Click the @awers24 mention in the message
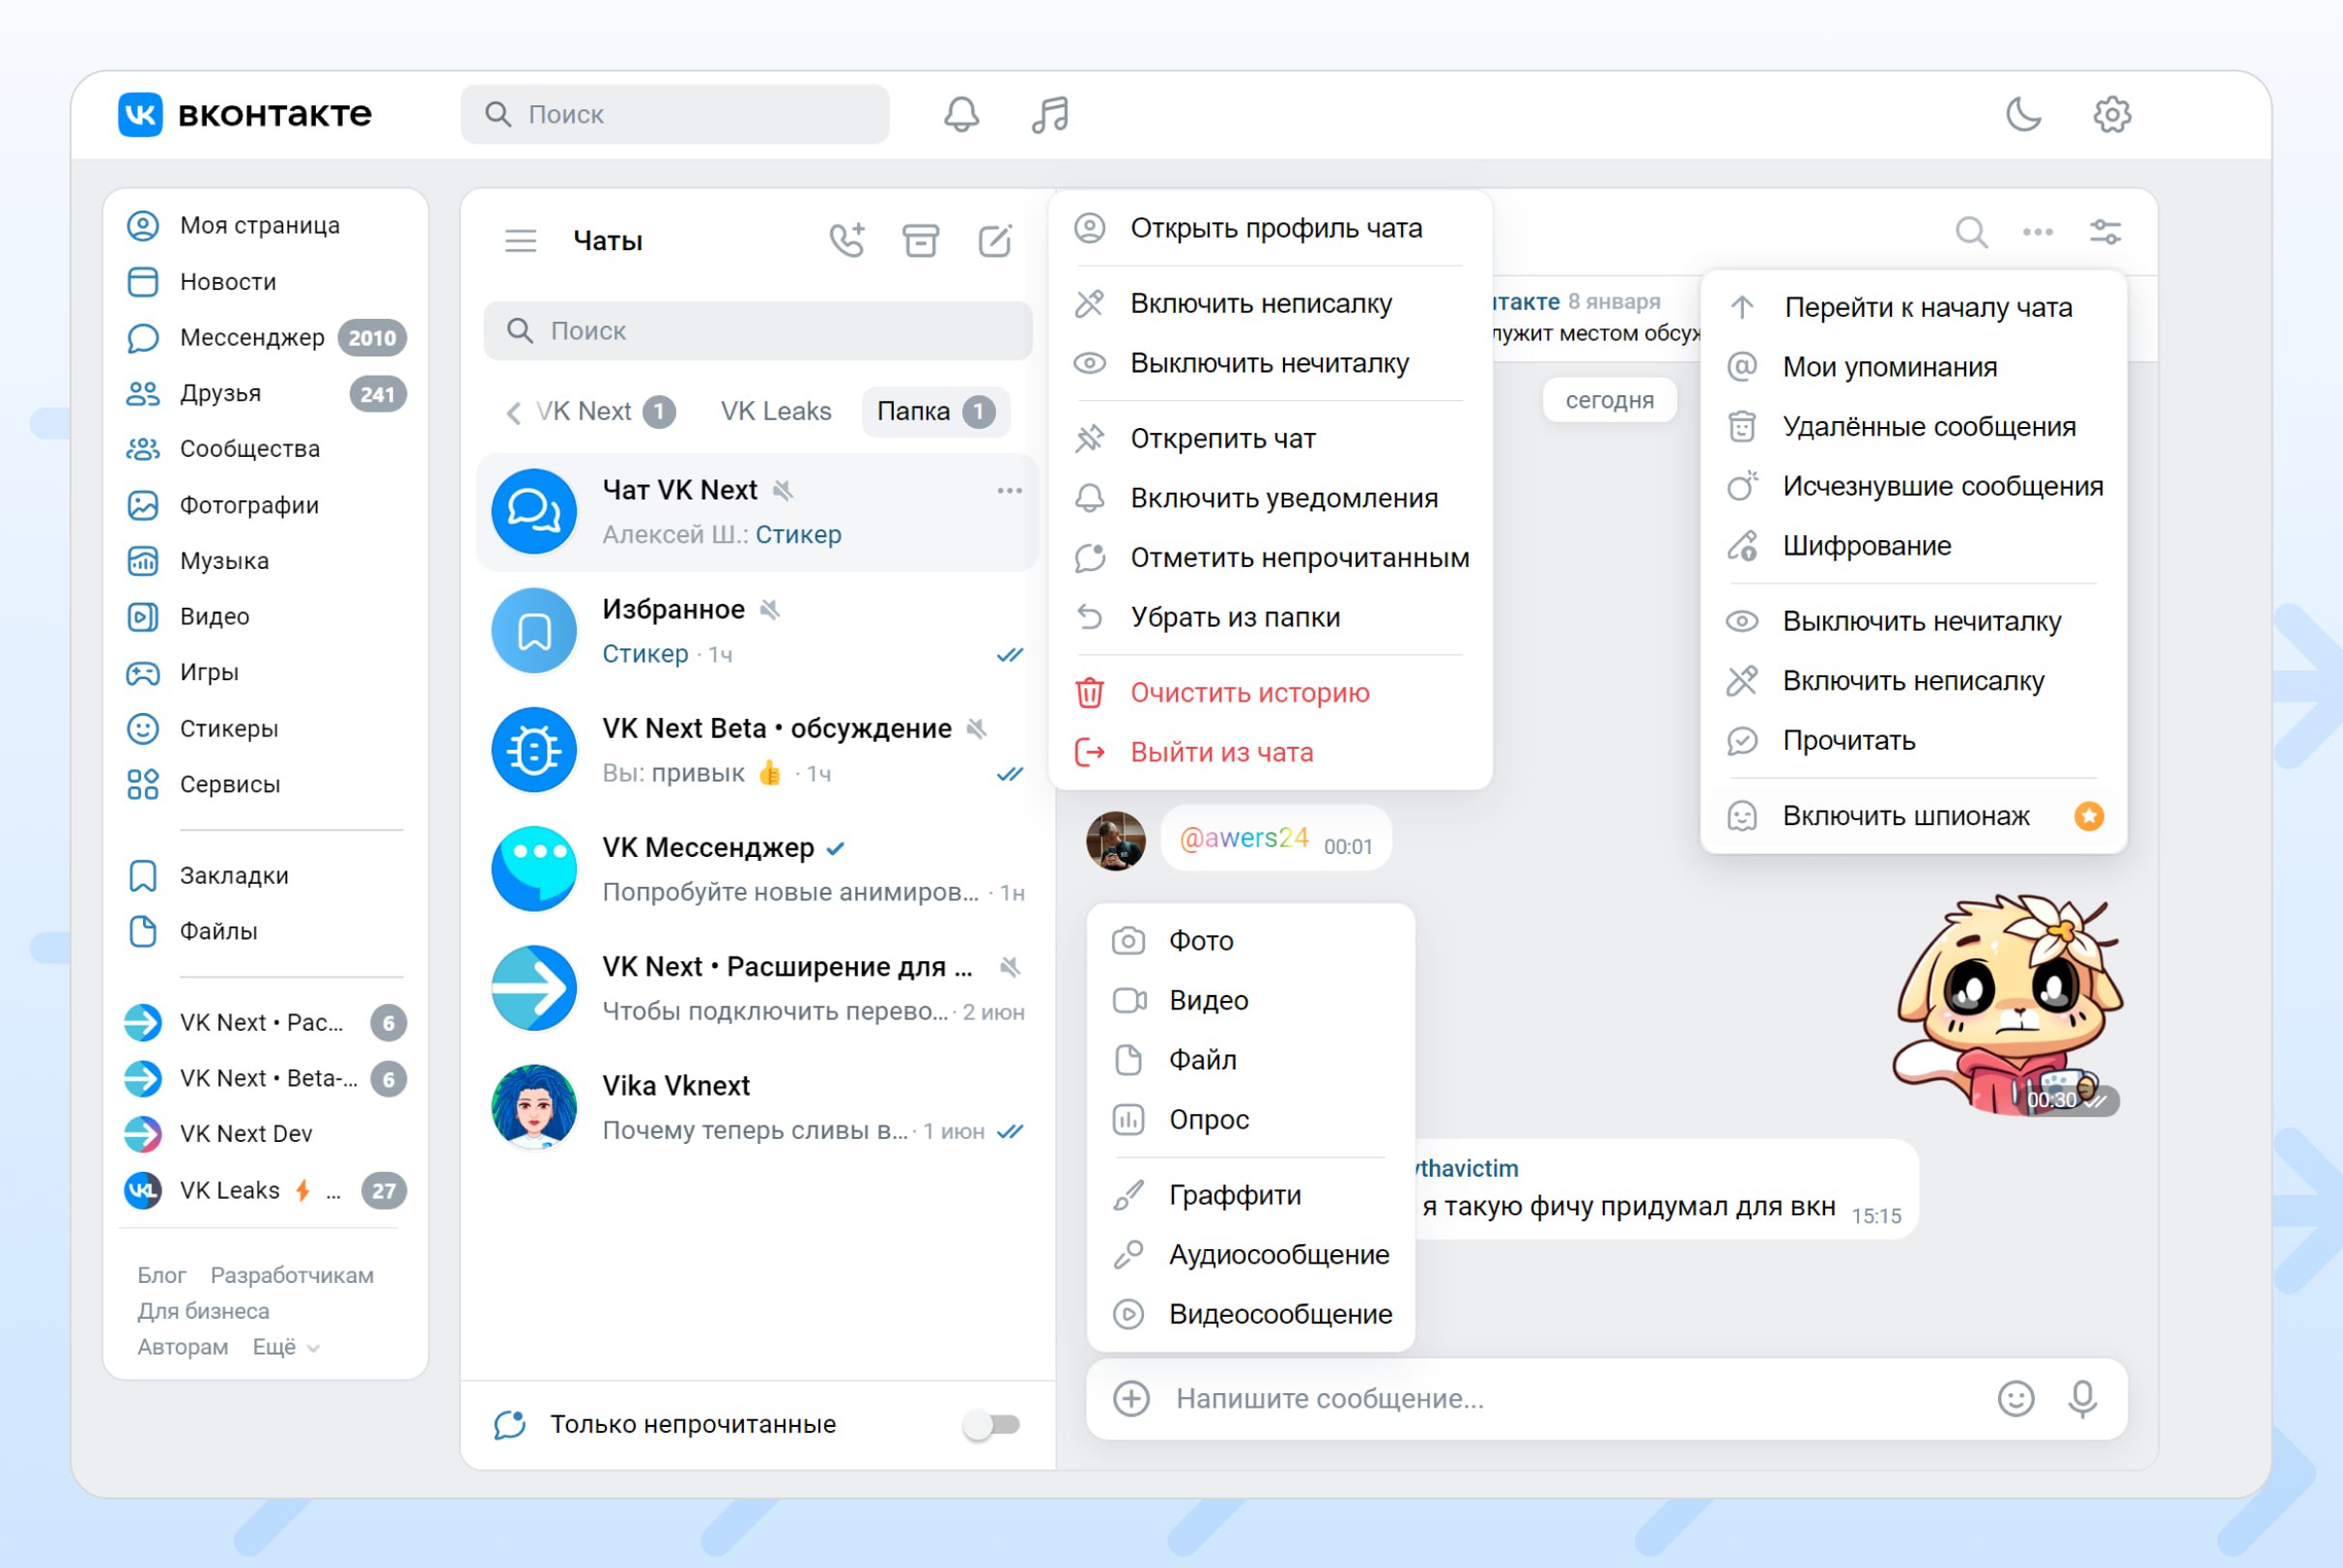Viewport: 2343px width, 1568px height. pyautogui.click(x=1244, y=838)
